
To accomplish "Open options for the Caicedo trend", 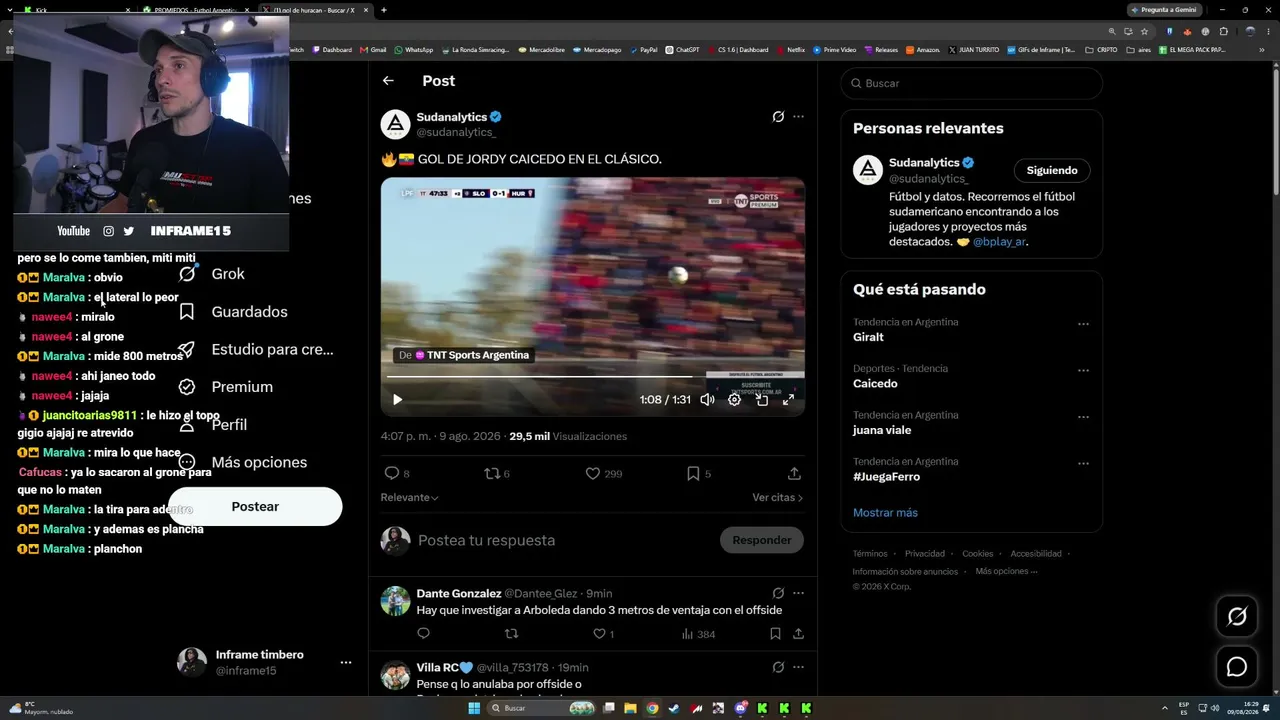I will coord(1083,371).
